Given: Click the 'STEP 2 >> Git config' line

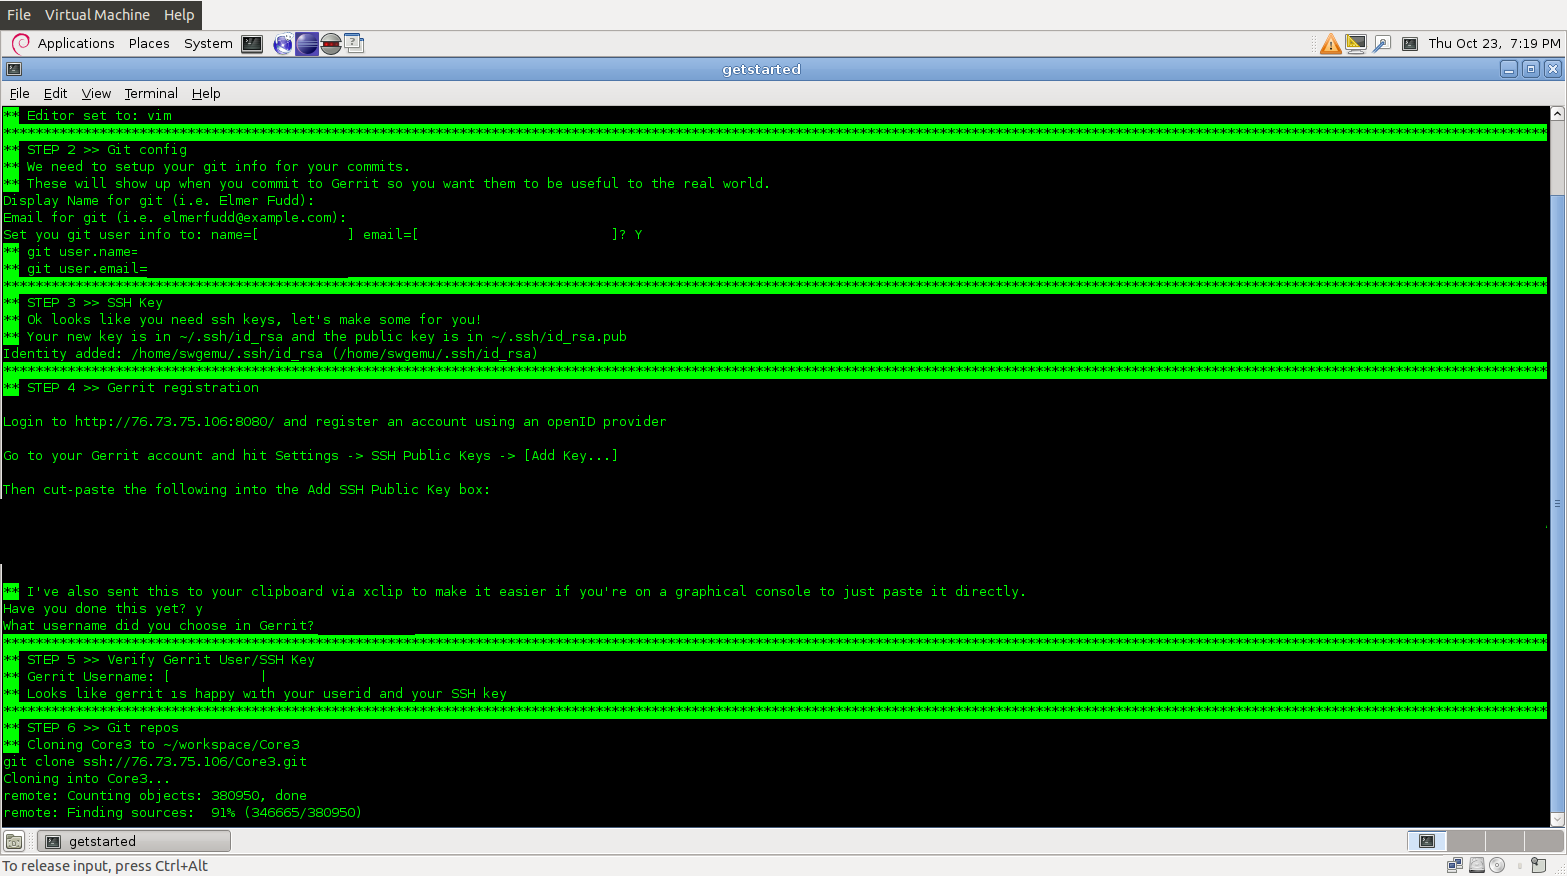Looking at the screenshot, I should coord(107,149).
